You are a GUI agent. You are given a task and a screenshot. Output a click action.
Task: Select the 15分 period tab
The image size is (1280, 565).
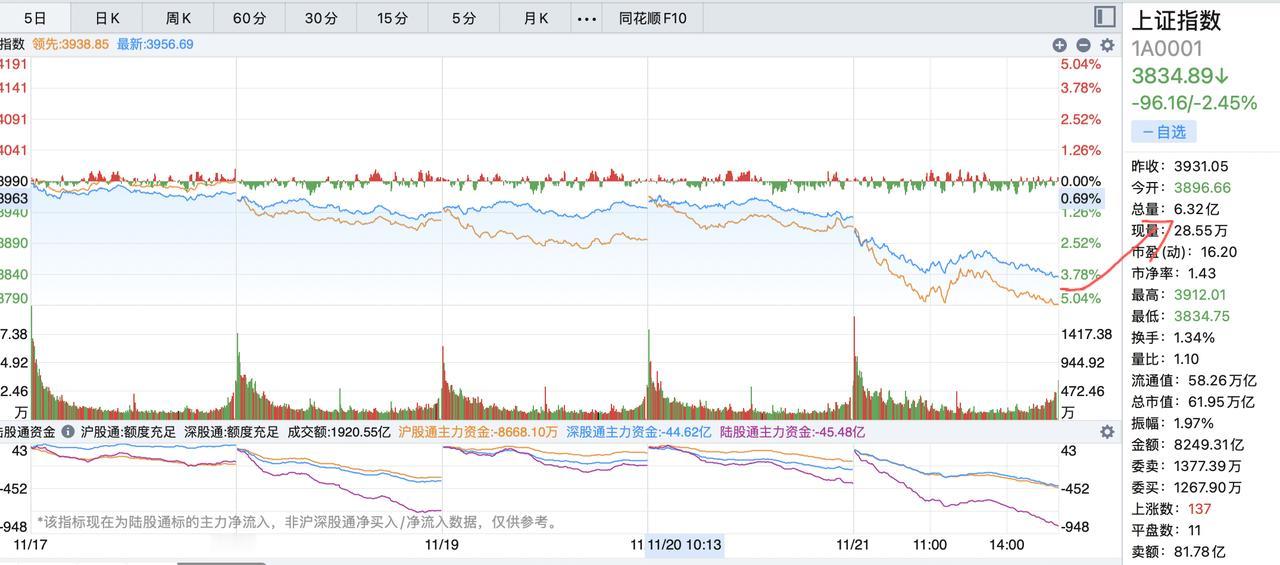(x=392, y=18)
